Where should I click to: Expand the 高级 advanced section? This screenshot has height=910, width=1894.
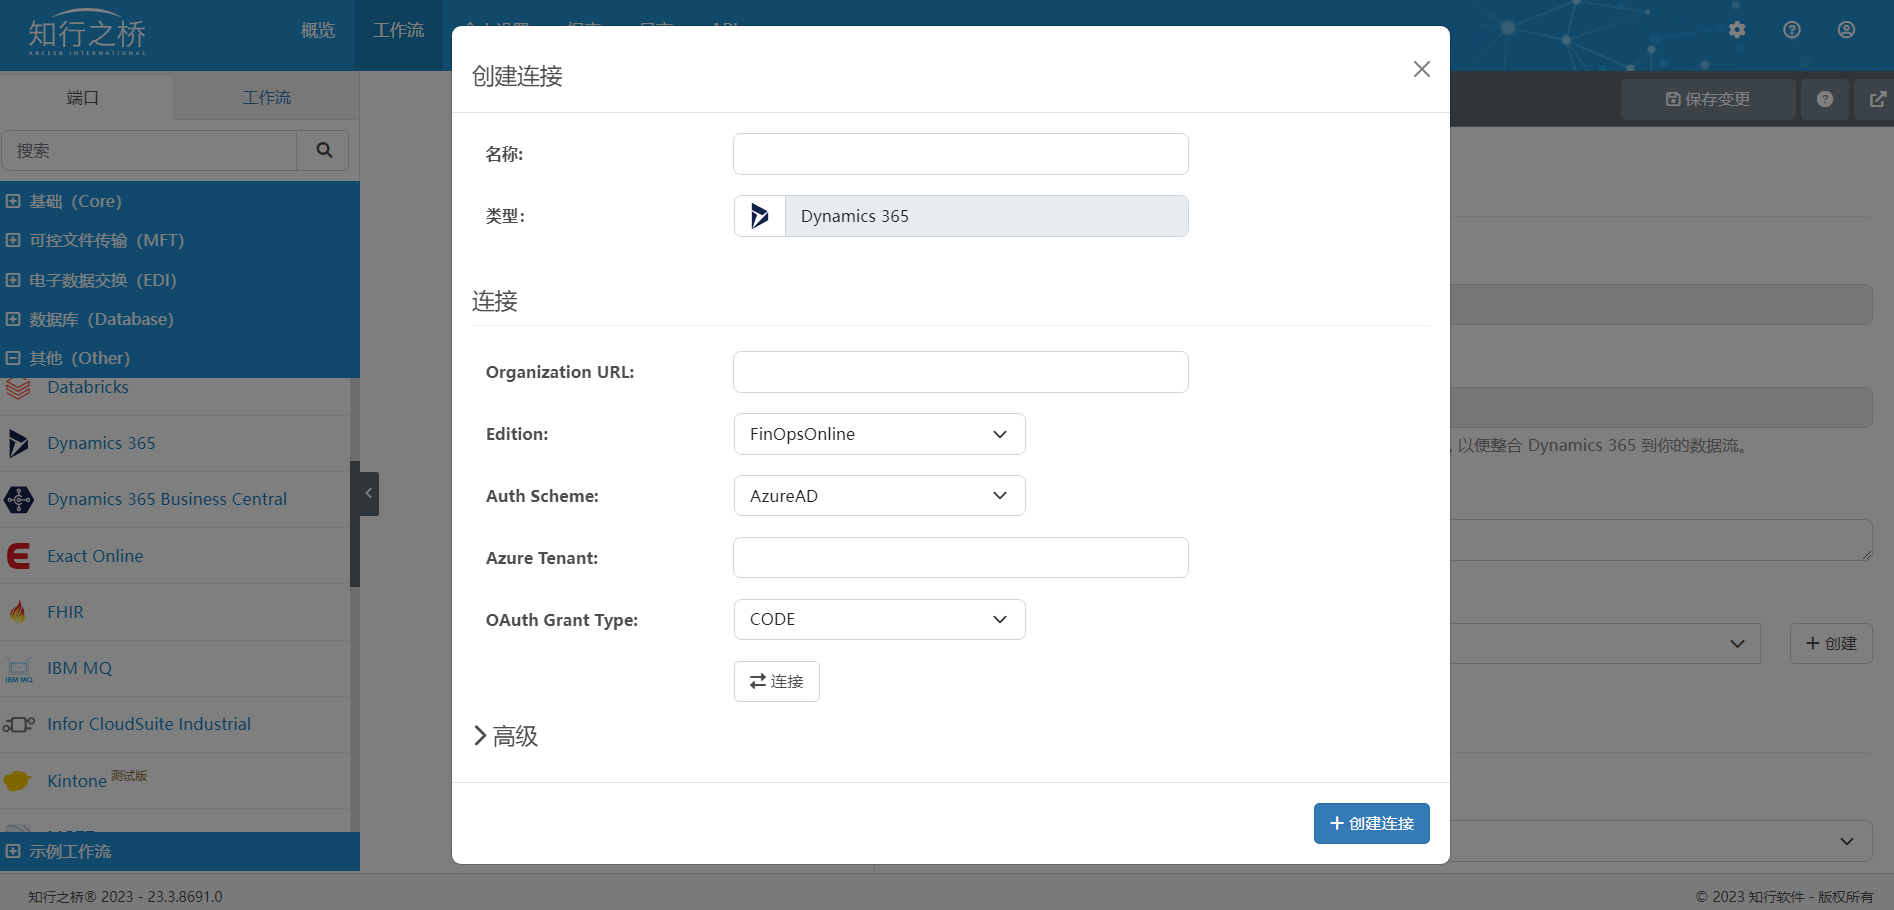coord(506,736)
